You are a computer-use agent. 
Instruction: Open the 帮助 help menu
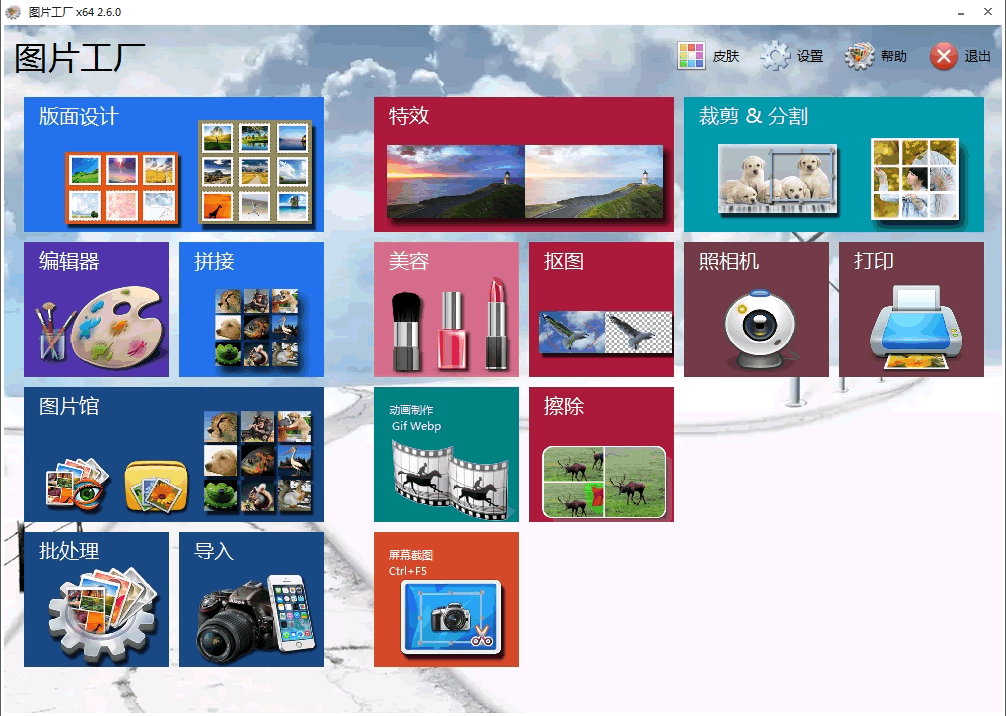[876, 57]
